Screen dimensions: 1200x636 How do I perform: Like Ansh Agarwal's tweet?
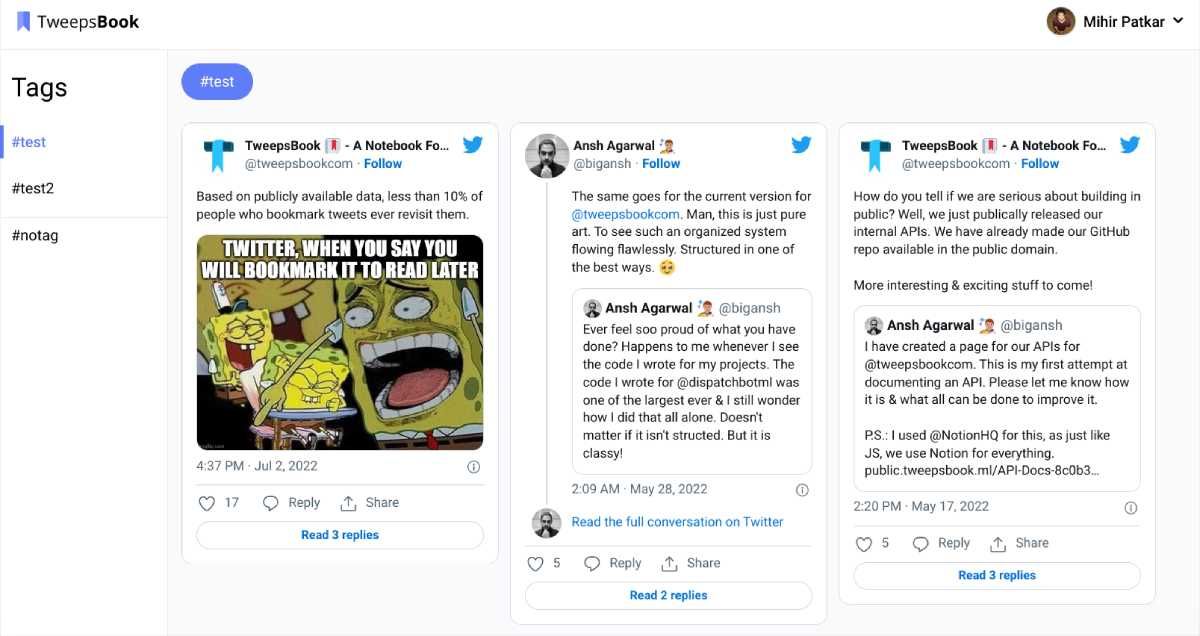click(535, 563)
